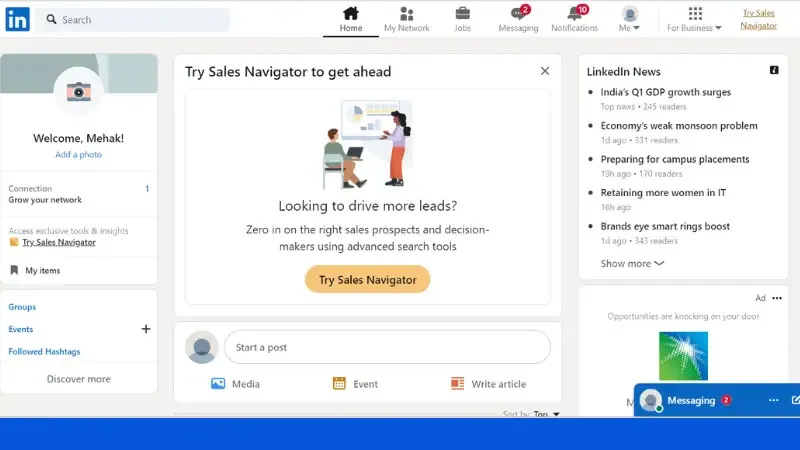Image resolution: width=800 pixels, height=450 pixels.
Task: Click the green ad logo thumbnail
Action: (x=683, y=356)
